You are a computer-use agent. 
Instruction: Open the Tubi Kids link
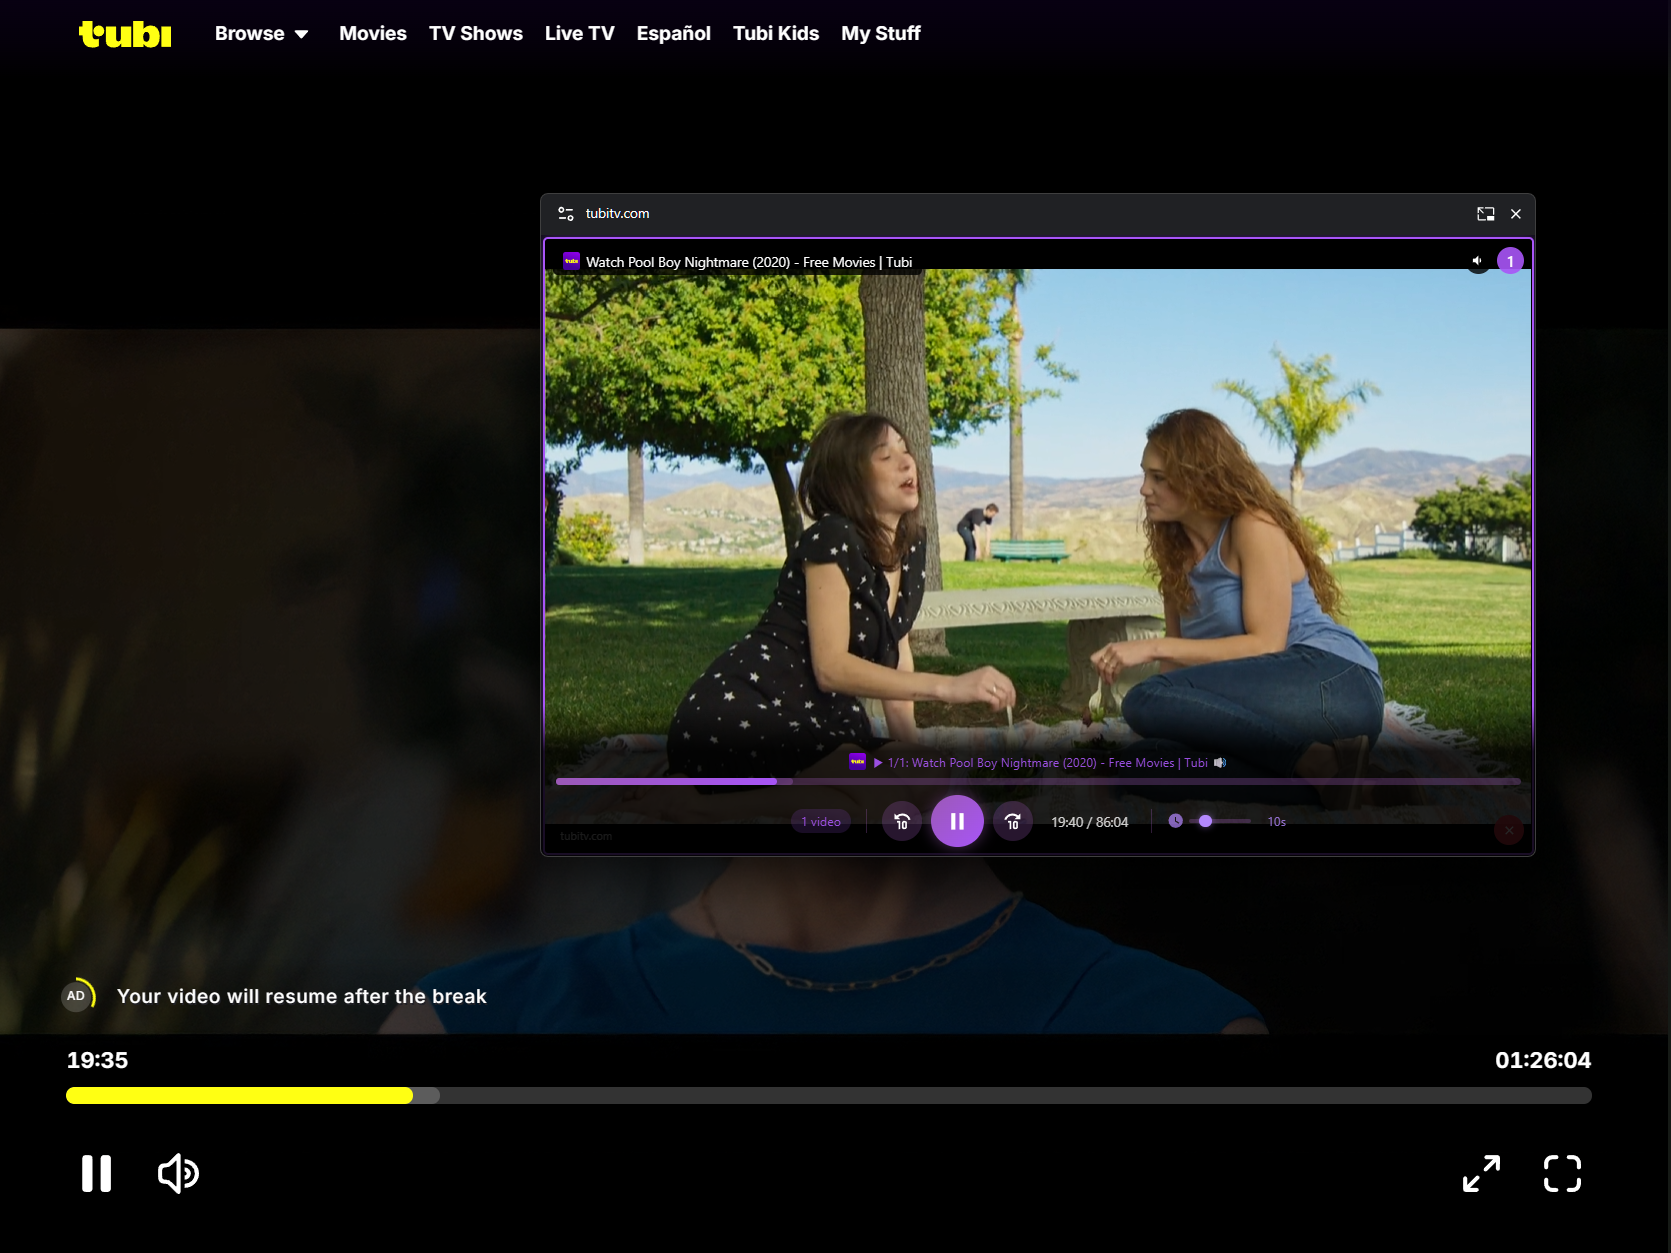pos(775,34)
